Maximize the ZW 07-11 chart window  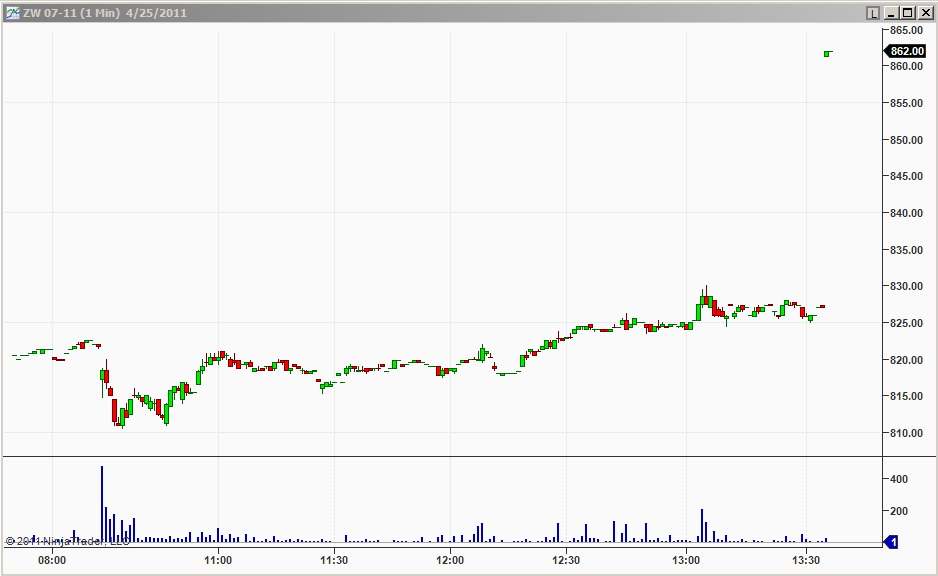(x=907, y=13)
